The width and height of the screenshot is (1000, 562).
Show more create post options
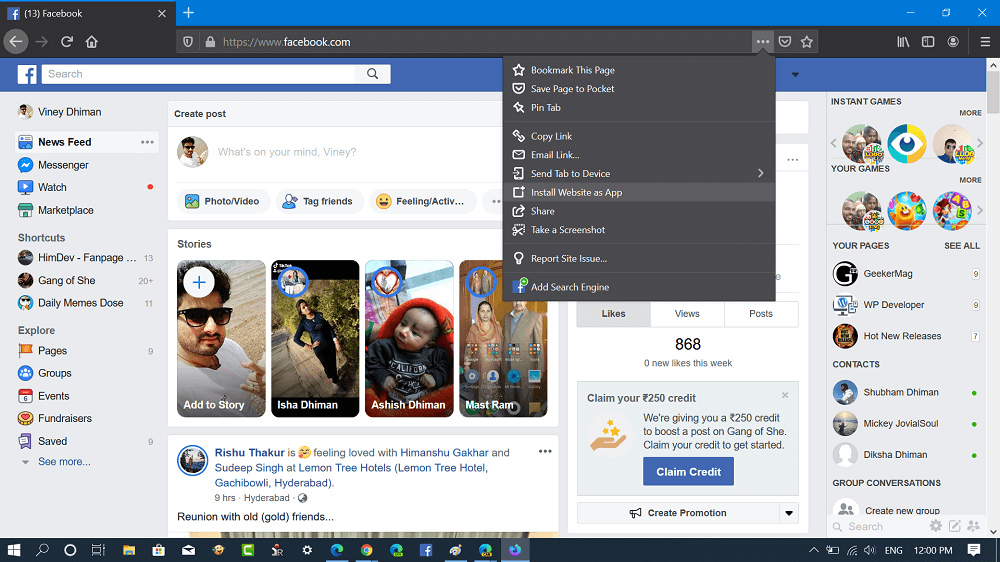[495, 201]
